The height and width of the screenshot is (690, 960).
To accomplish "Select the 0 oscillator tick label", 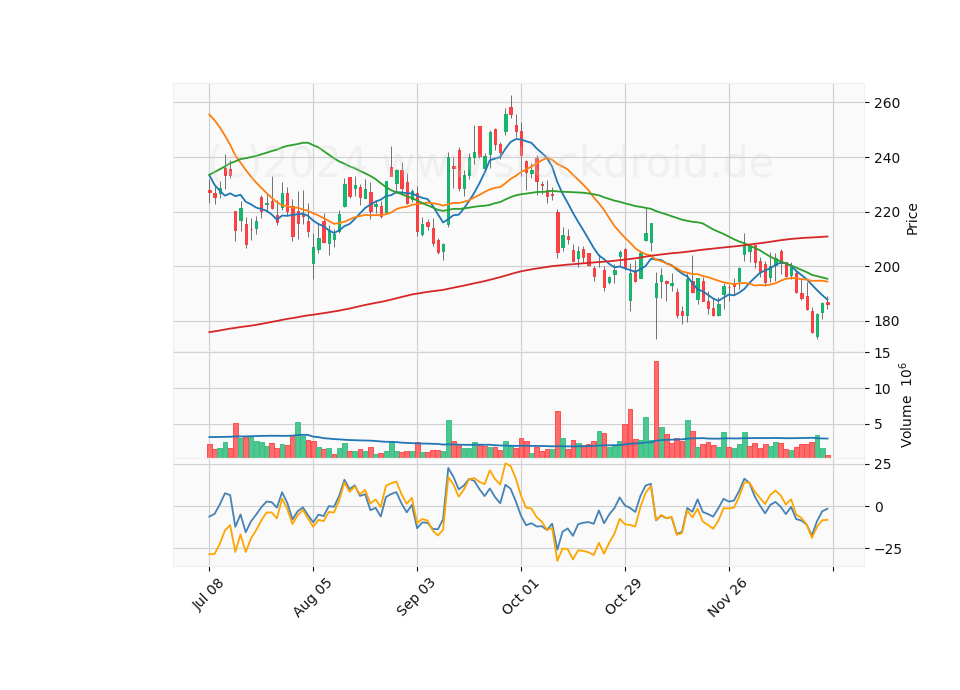I will (x=879, y=507).
